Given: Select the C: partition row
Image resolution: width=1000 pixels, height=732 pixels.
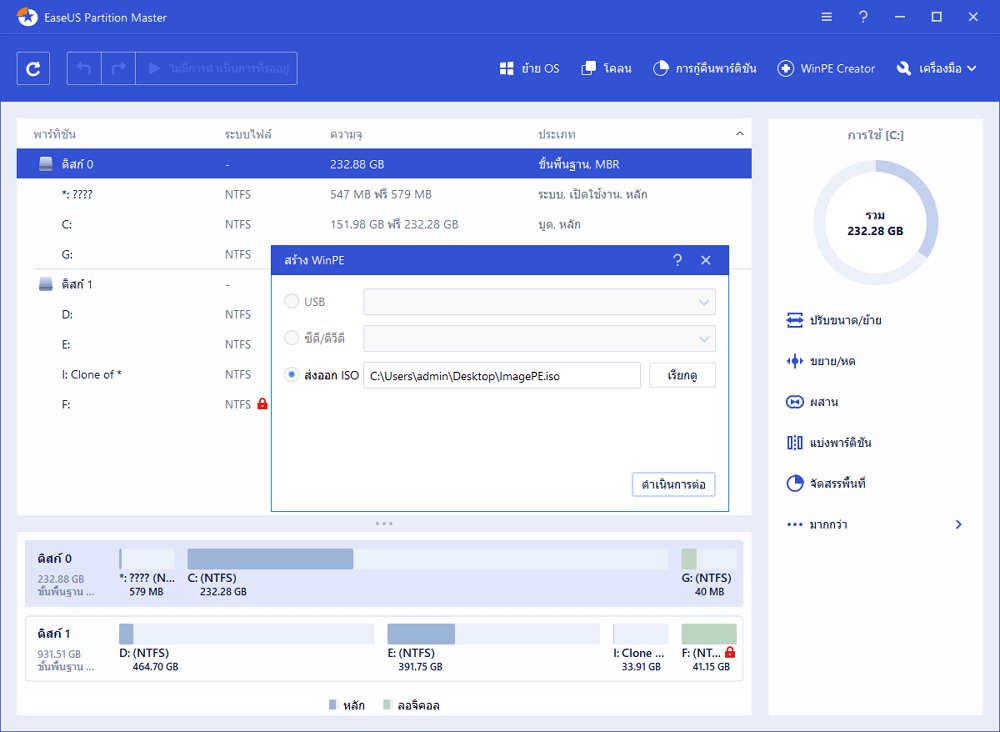Looking at the screenshot, I should [384, 224].
